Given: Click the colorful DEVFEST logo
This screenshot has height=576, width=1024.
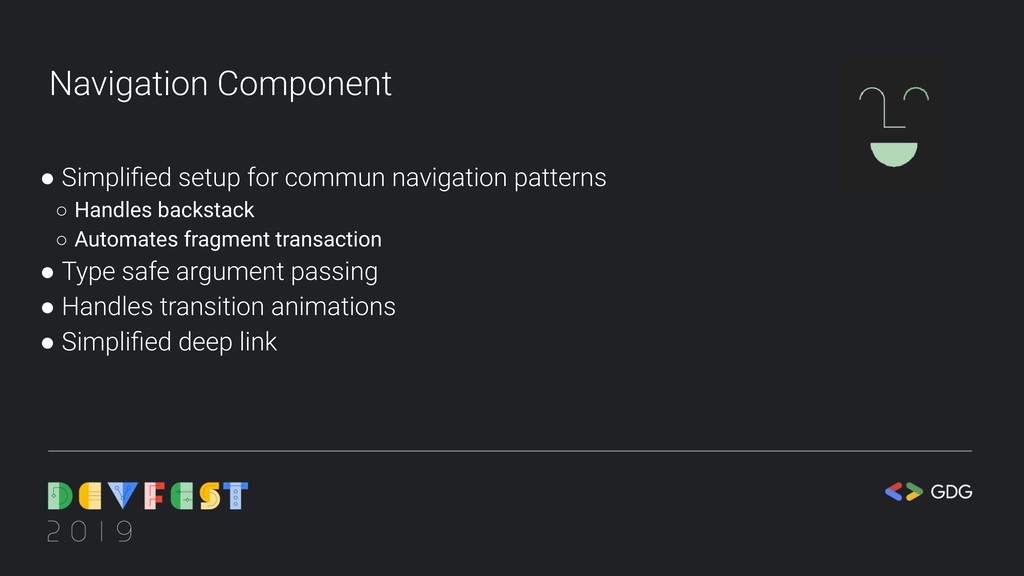Looking at the screenshot, I should pyautogui.click(x=148, y=496).
